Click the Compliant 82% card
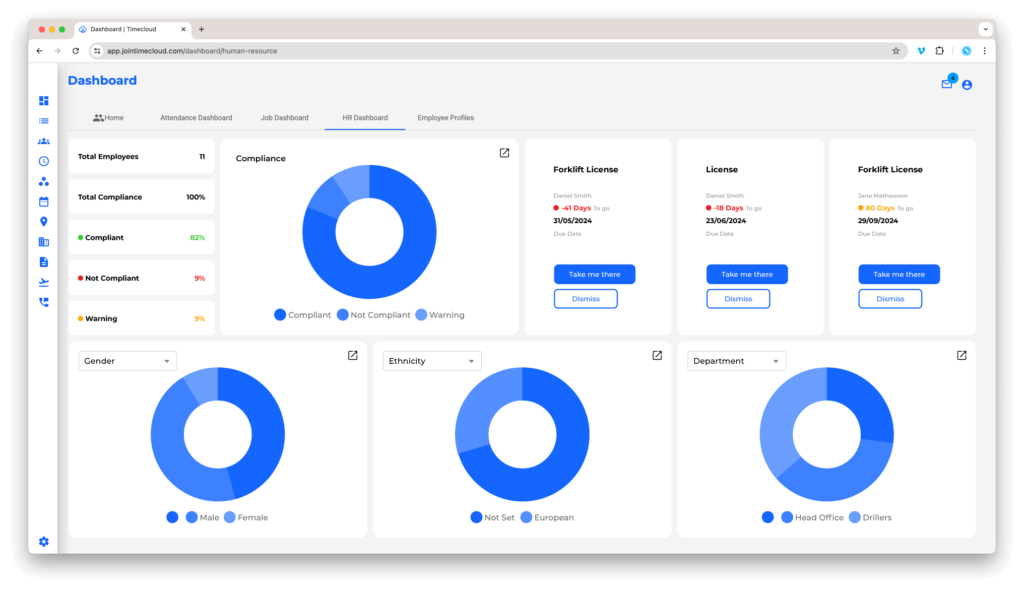Viewport: 1024px width, 591px height. pos(141,238)
